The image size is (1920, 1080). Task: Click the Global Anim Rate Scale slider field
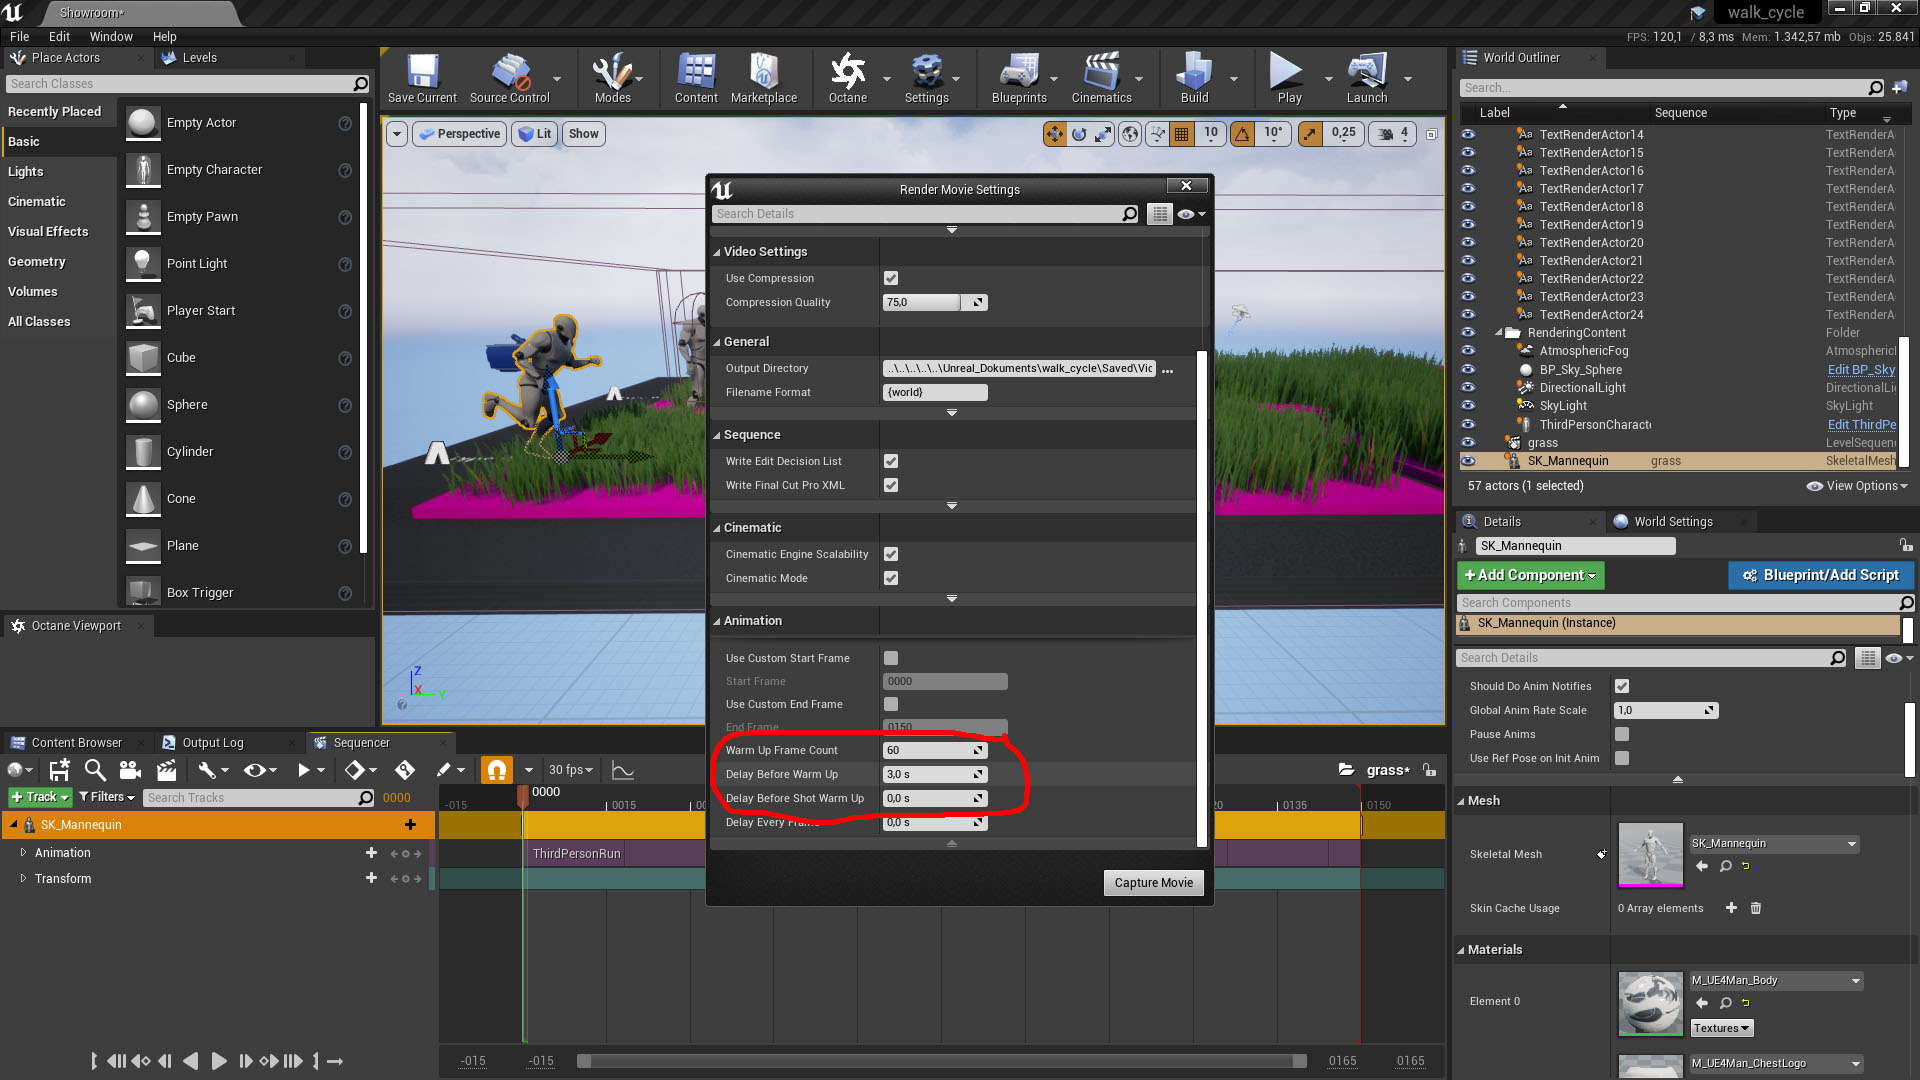[x=1666, y=710]
